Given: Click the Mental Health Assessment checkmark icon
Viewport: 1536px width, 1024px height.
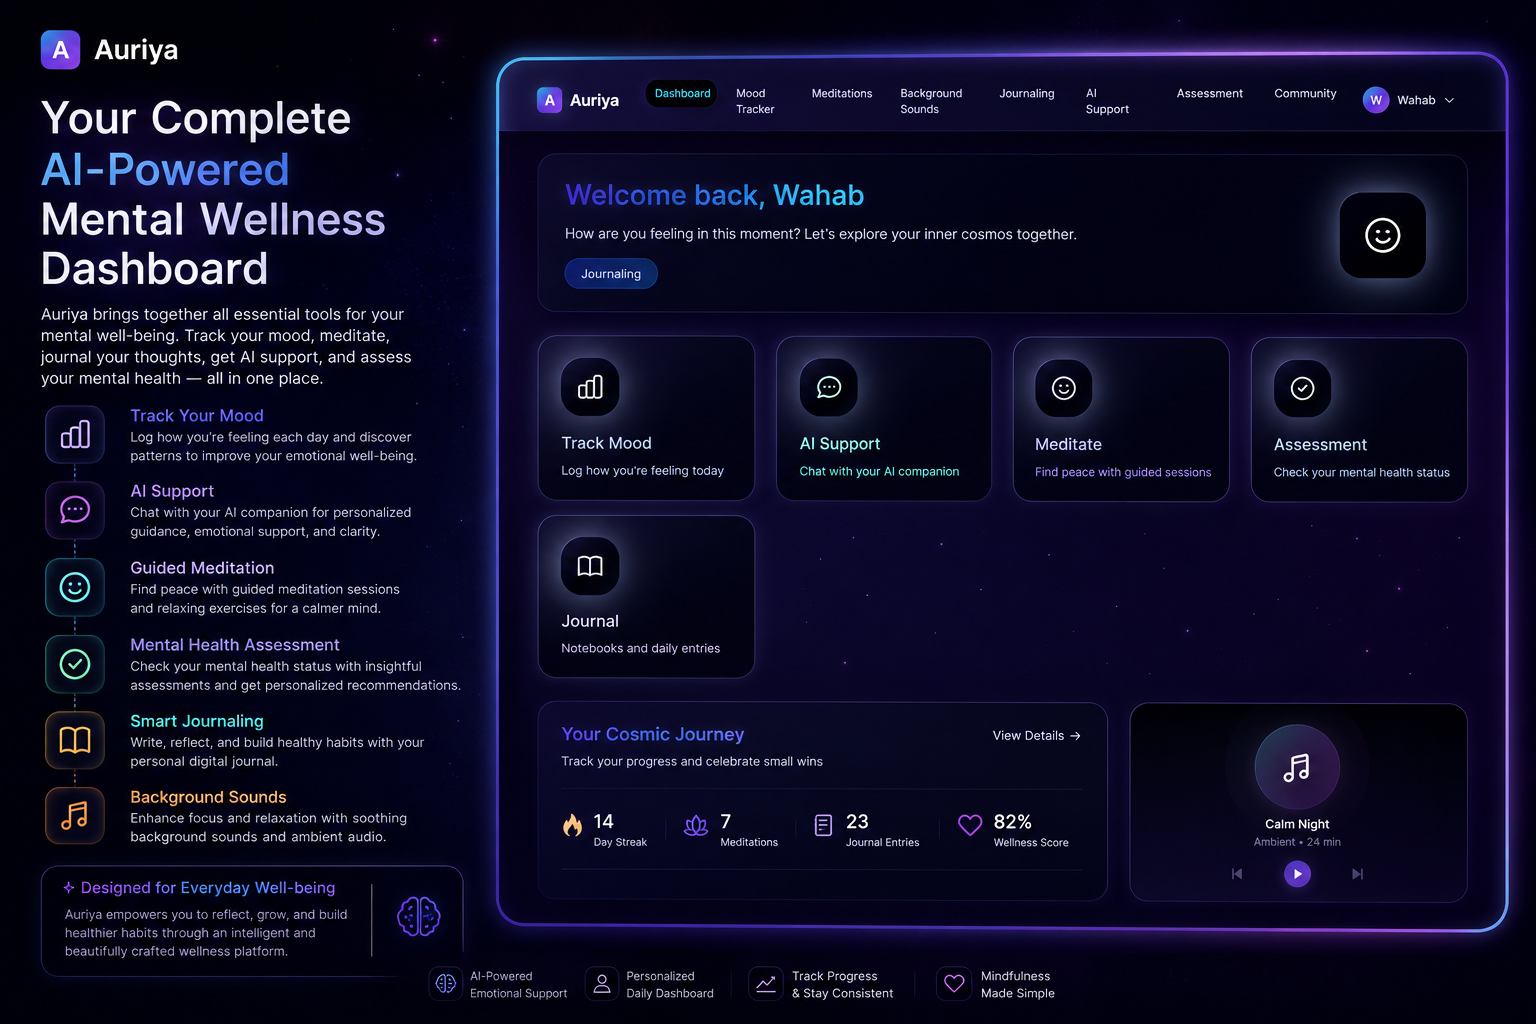Looking at the screenshot, I should [75, 664].
